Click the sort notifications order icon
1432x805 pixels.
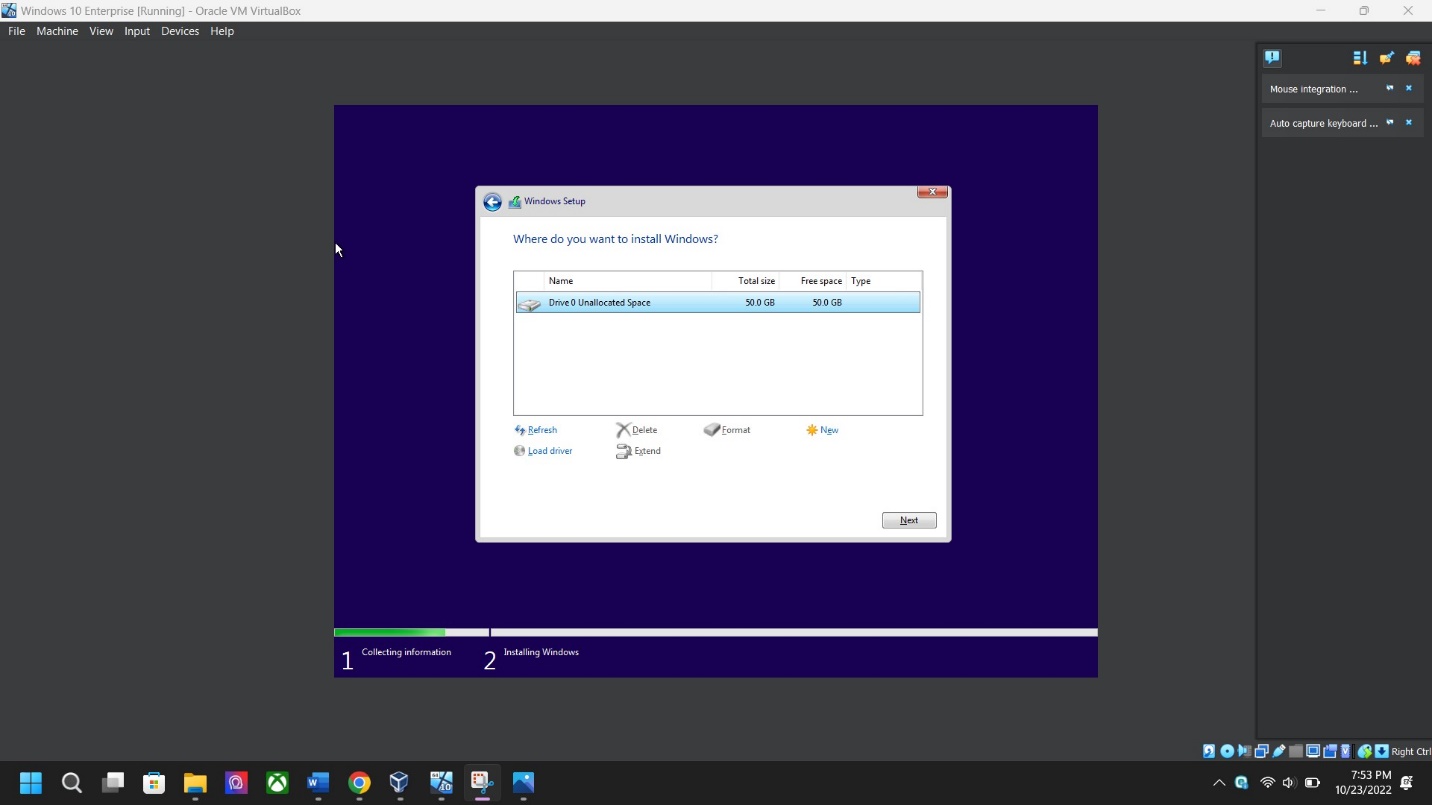pos(1359,58)
